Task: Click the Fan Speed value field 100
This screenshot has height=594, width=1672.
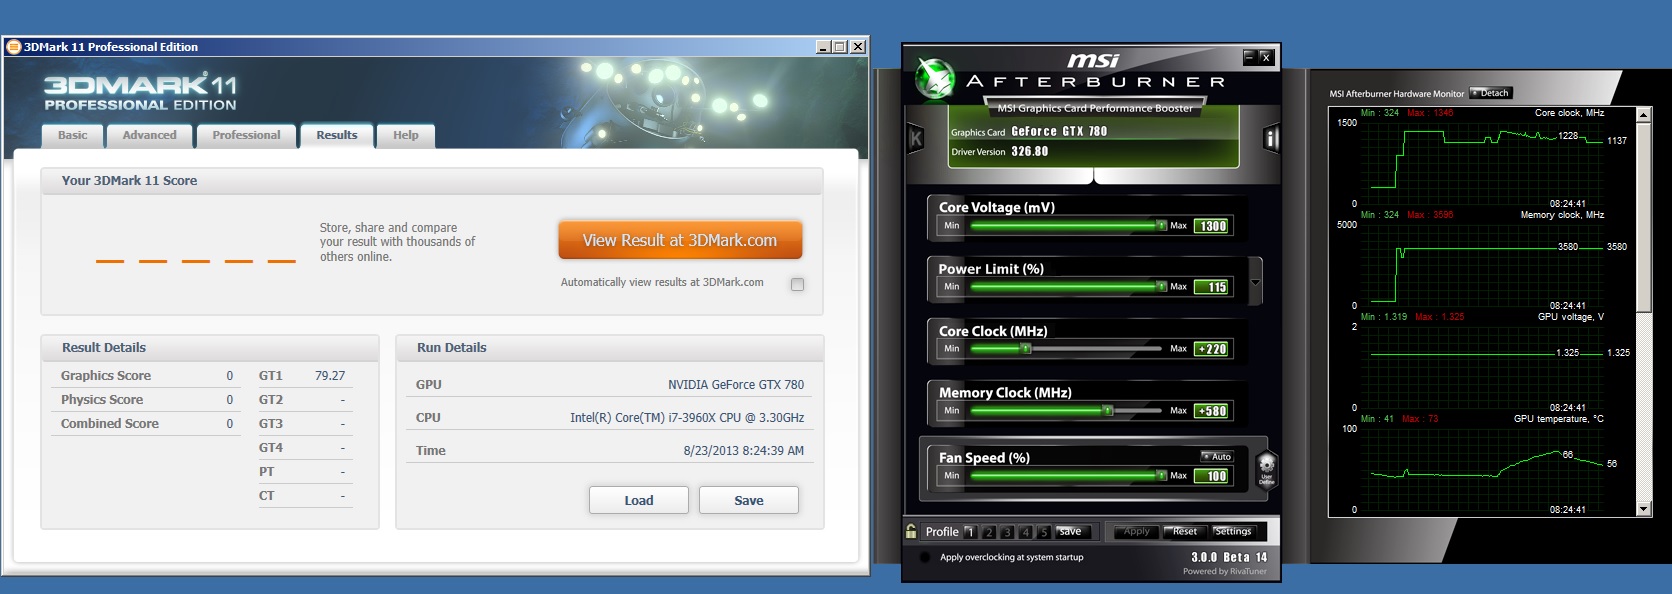Action: point(1213,476)
